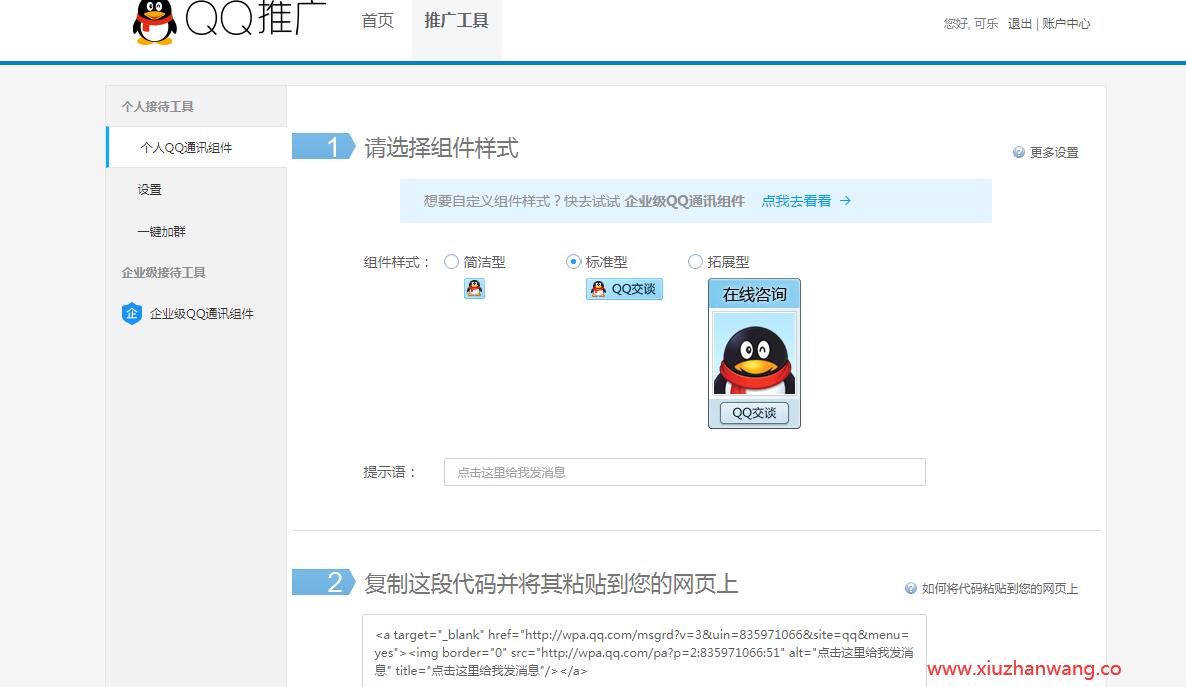1186x687 pixels.
Task: Click the 您好, 可乐 greeting text
Action: tap(971, 23)
